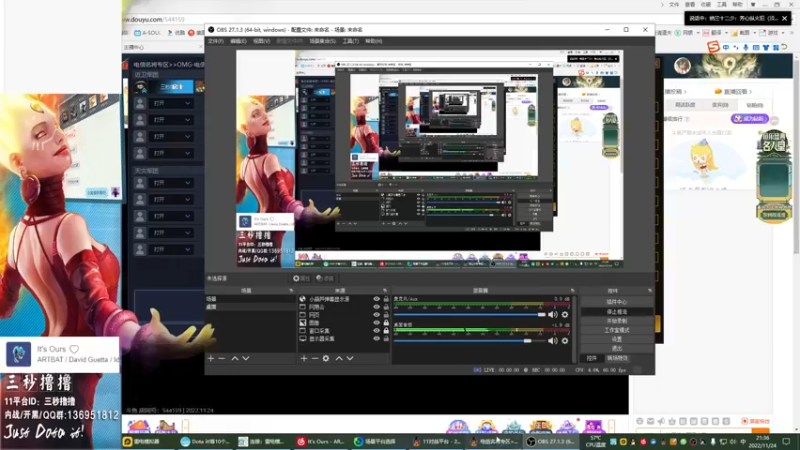Enable 工作室模式 from the controls dock
The height and width of the screenshot is (450, 800).
(616, 330)
